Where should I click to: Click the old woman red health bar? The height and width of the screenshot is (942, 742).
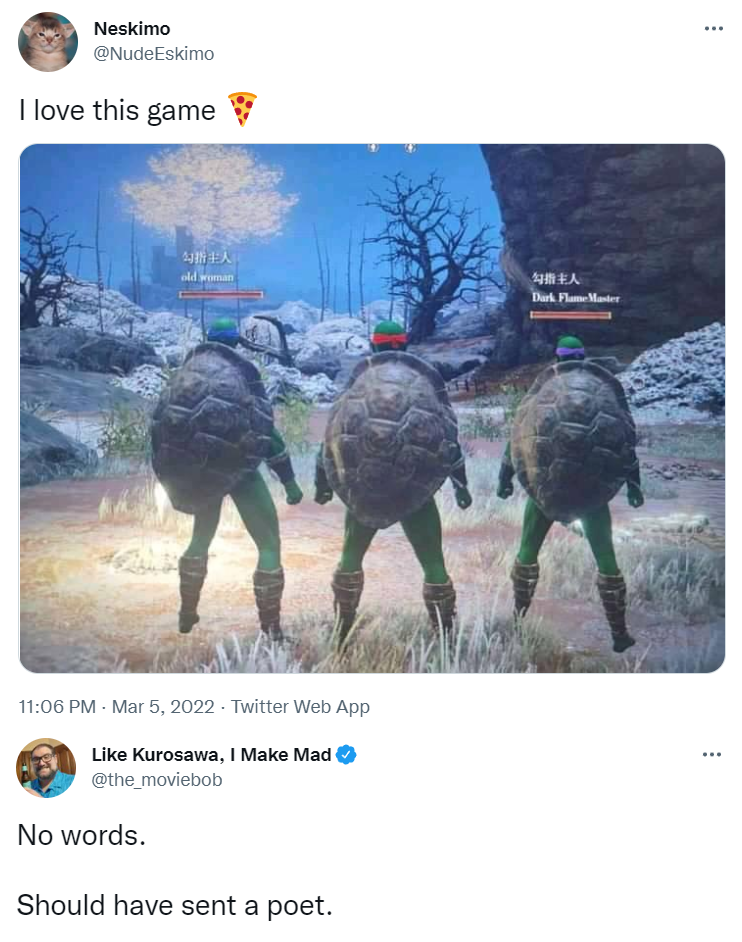click(x=221, y=294)
